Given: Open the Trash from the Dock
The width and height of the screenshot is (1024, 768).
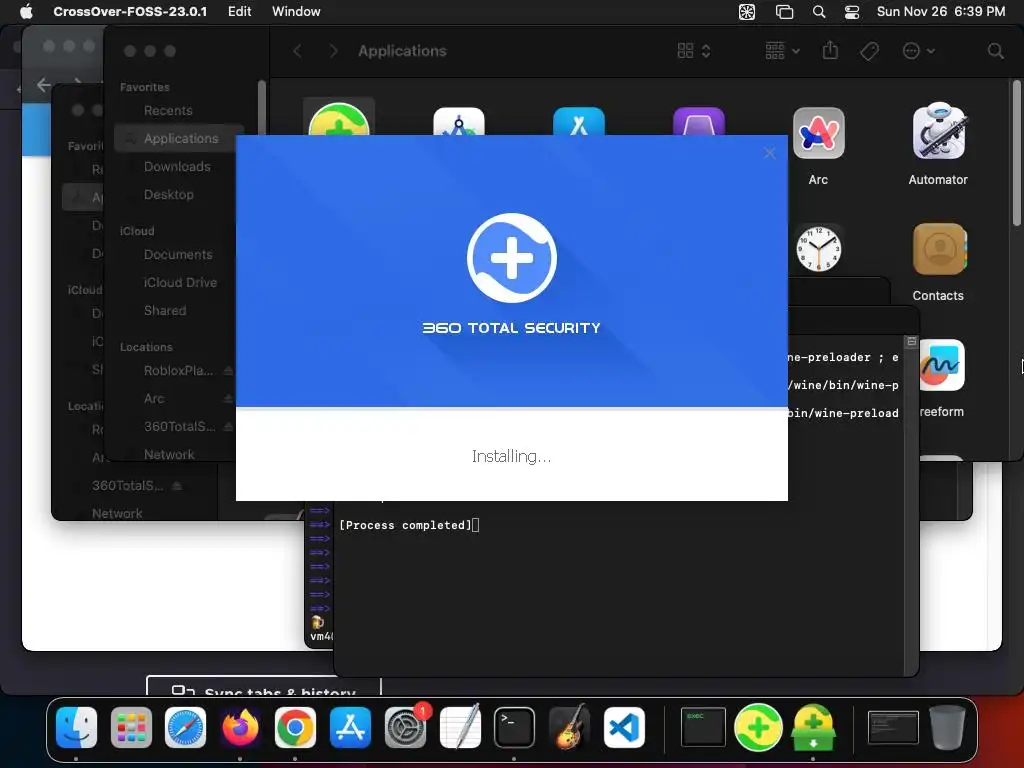Looking at the screenshot, I should [947, 727].
